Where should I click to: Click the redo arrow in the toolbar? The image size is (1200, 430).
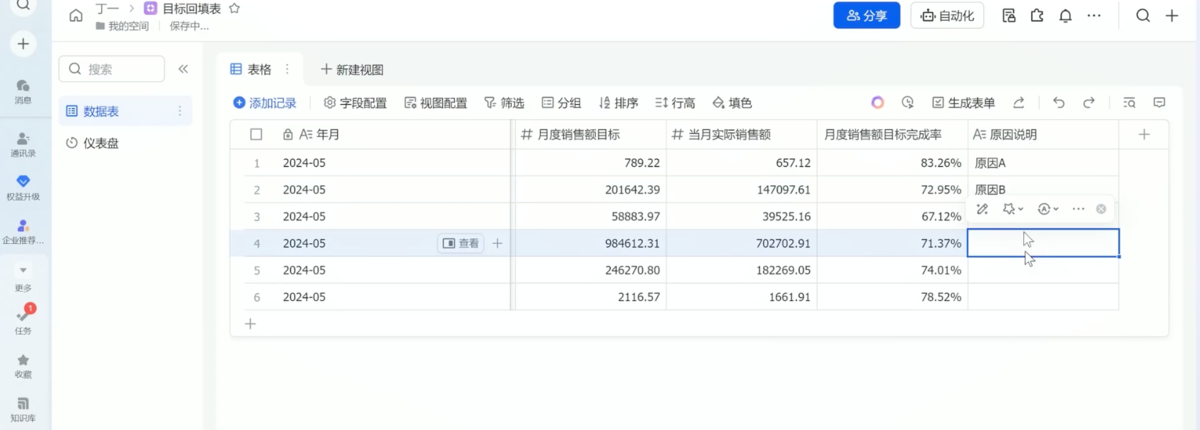click(1089, 102)
